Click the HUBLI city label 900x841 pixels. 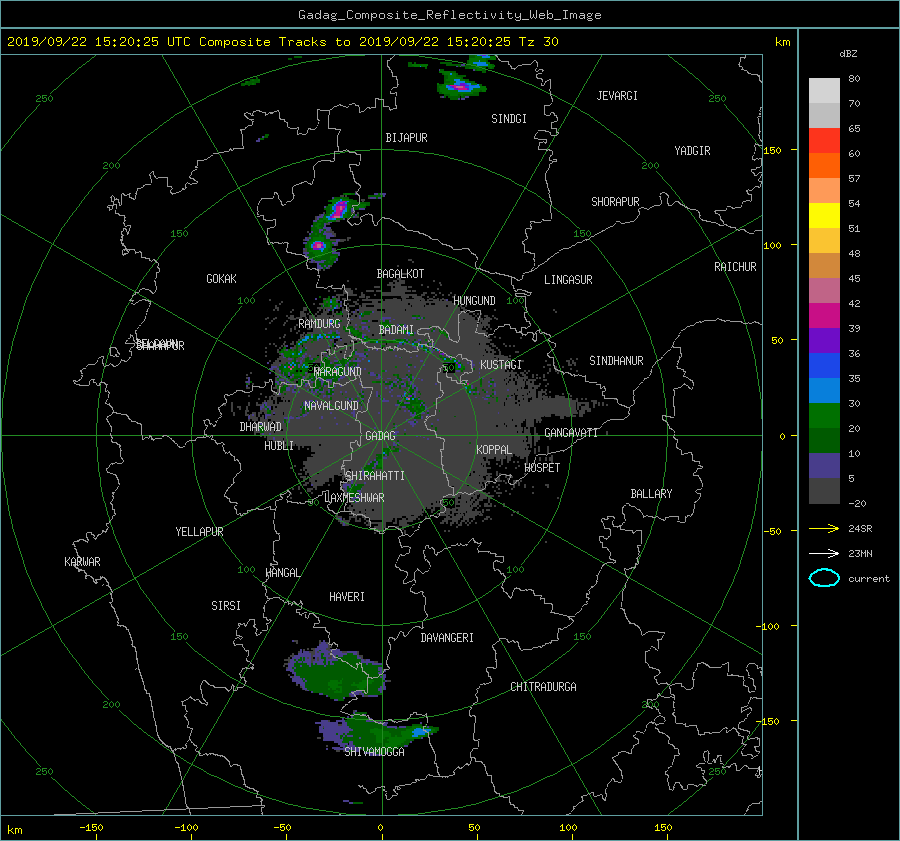[x=279, y=446]
